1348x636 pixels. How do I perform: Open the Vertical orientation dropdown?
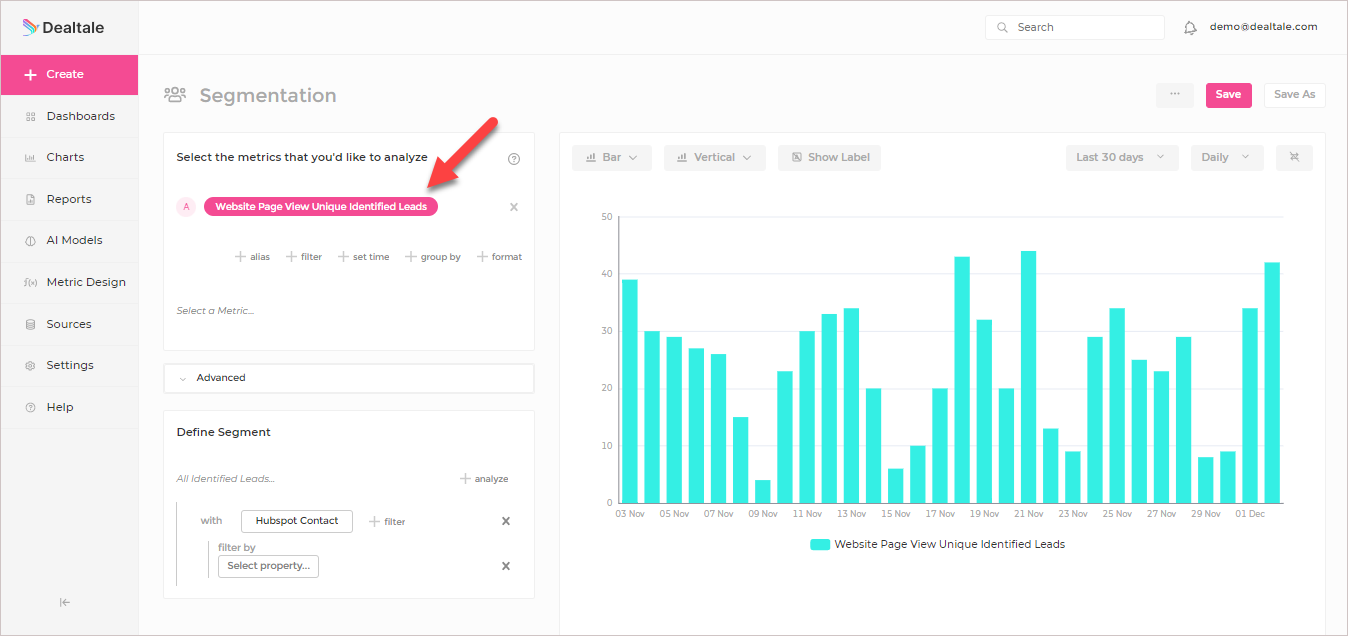(x=715, y=157)
